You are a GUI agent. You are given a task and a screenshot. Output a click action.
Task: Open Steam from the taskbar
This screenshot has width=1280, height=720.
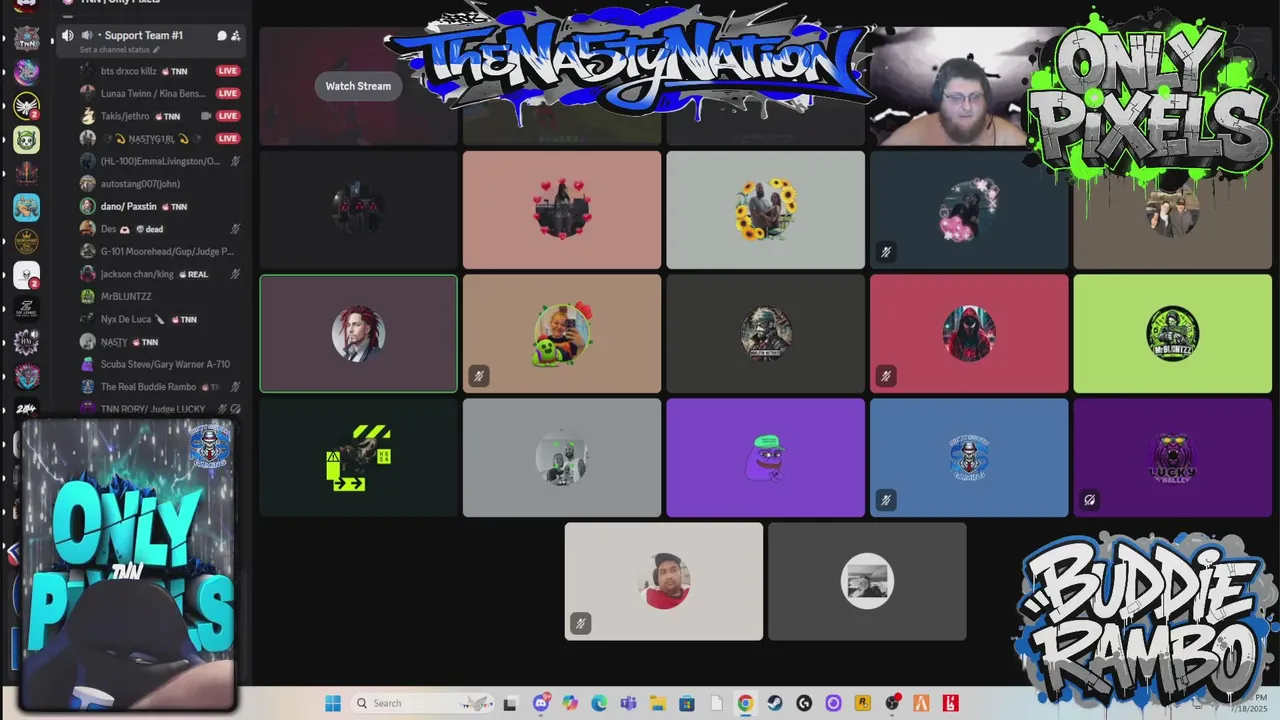coord(774,703)
